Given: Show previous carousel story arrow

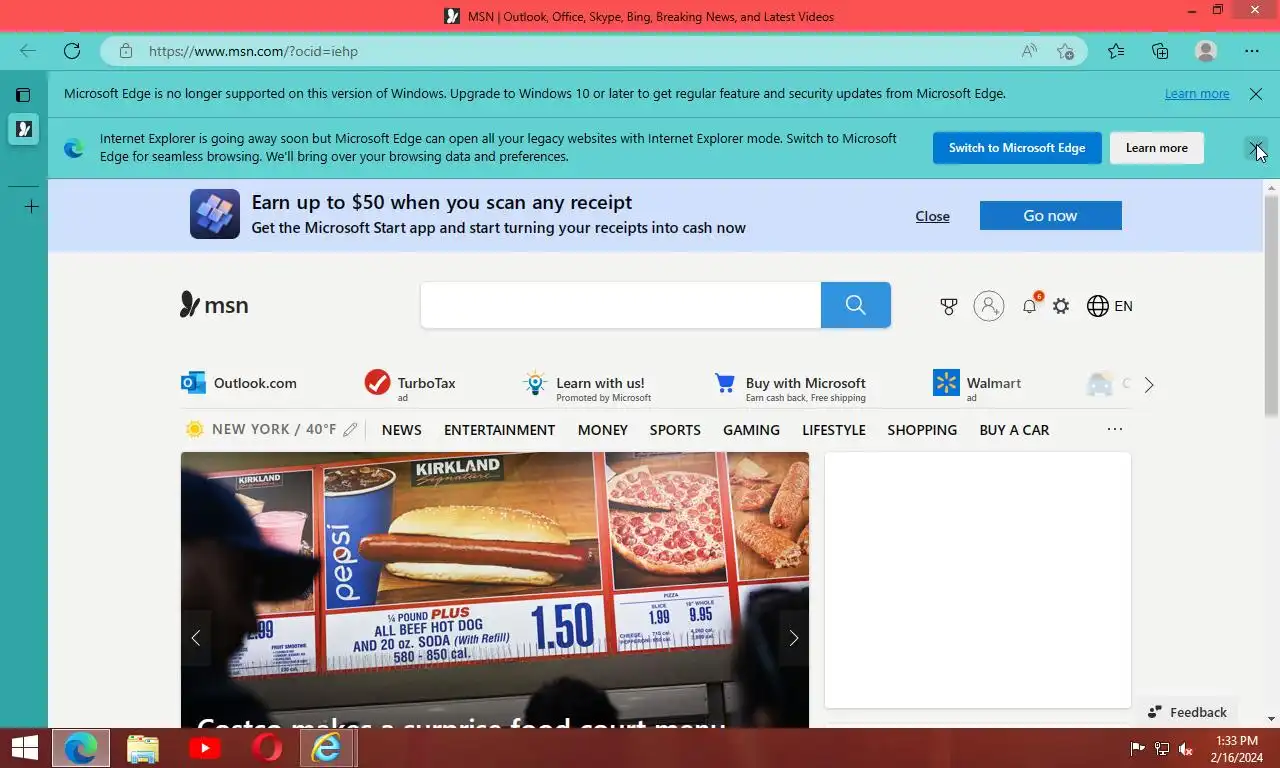Looking at the screenshot, I should (196, 638).
